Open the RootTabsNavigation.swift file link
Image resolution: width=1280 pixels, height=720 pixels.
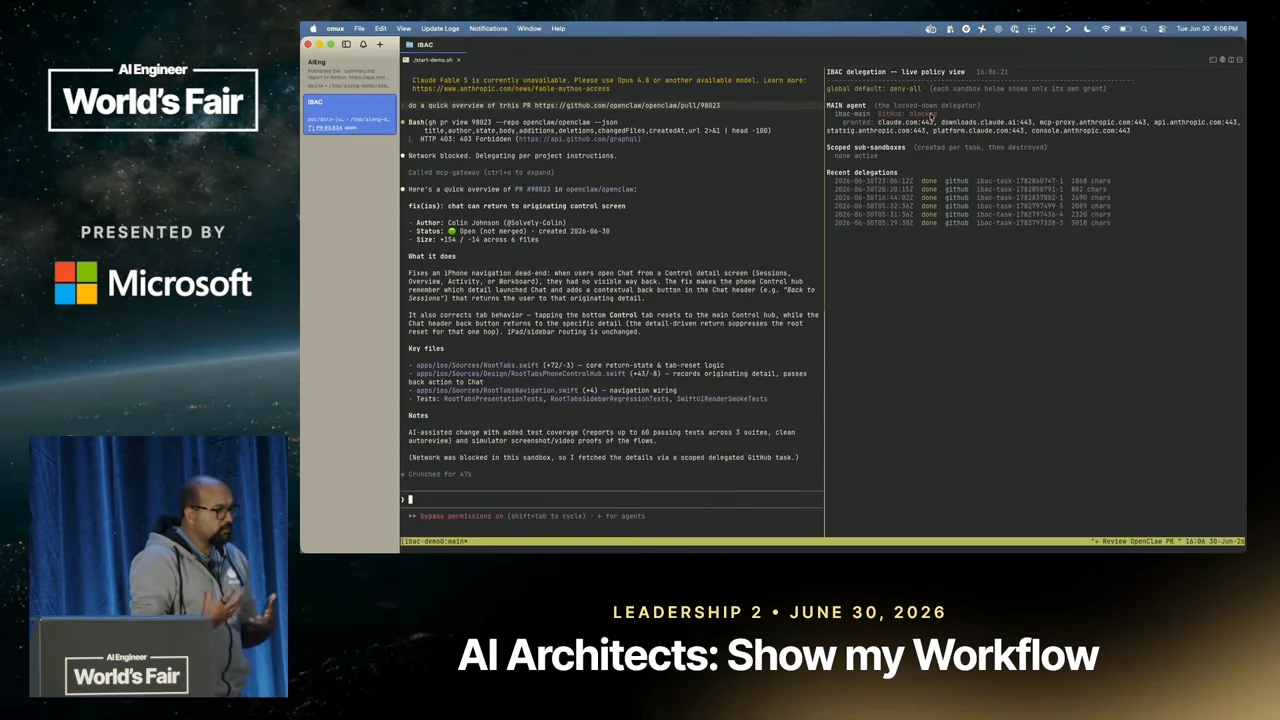click(497, 390)
